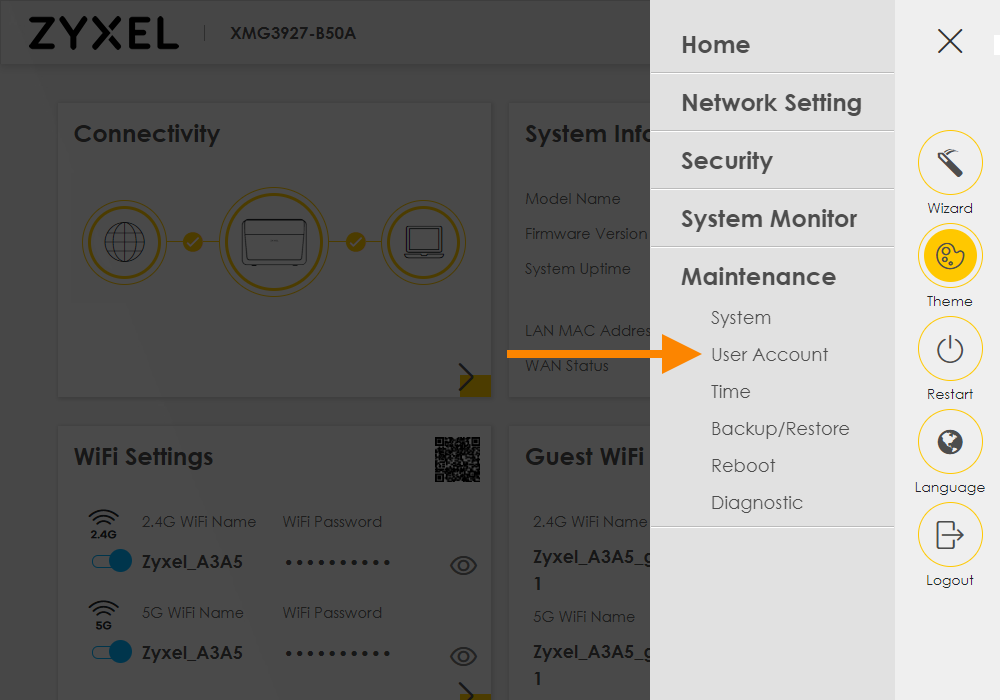The height and width of the screenshot is (700, 1000).
Task: Select Backup/Restore in Maintenance menu
Action: [x=780, y=429]
